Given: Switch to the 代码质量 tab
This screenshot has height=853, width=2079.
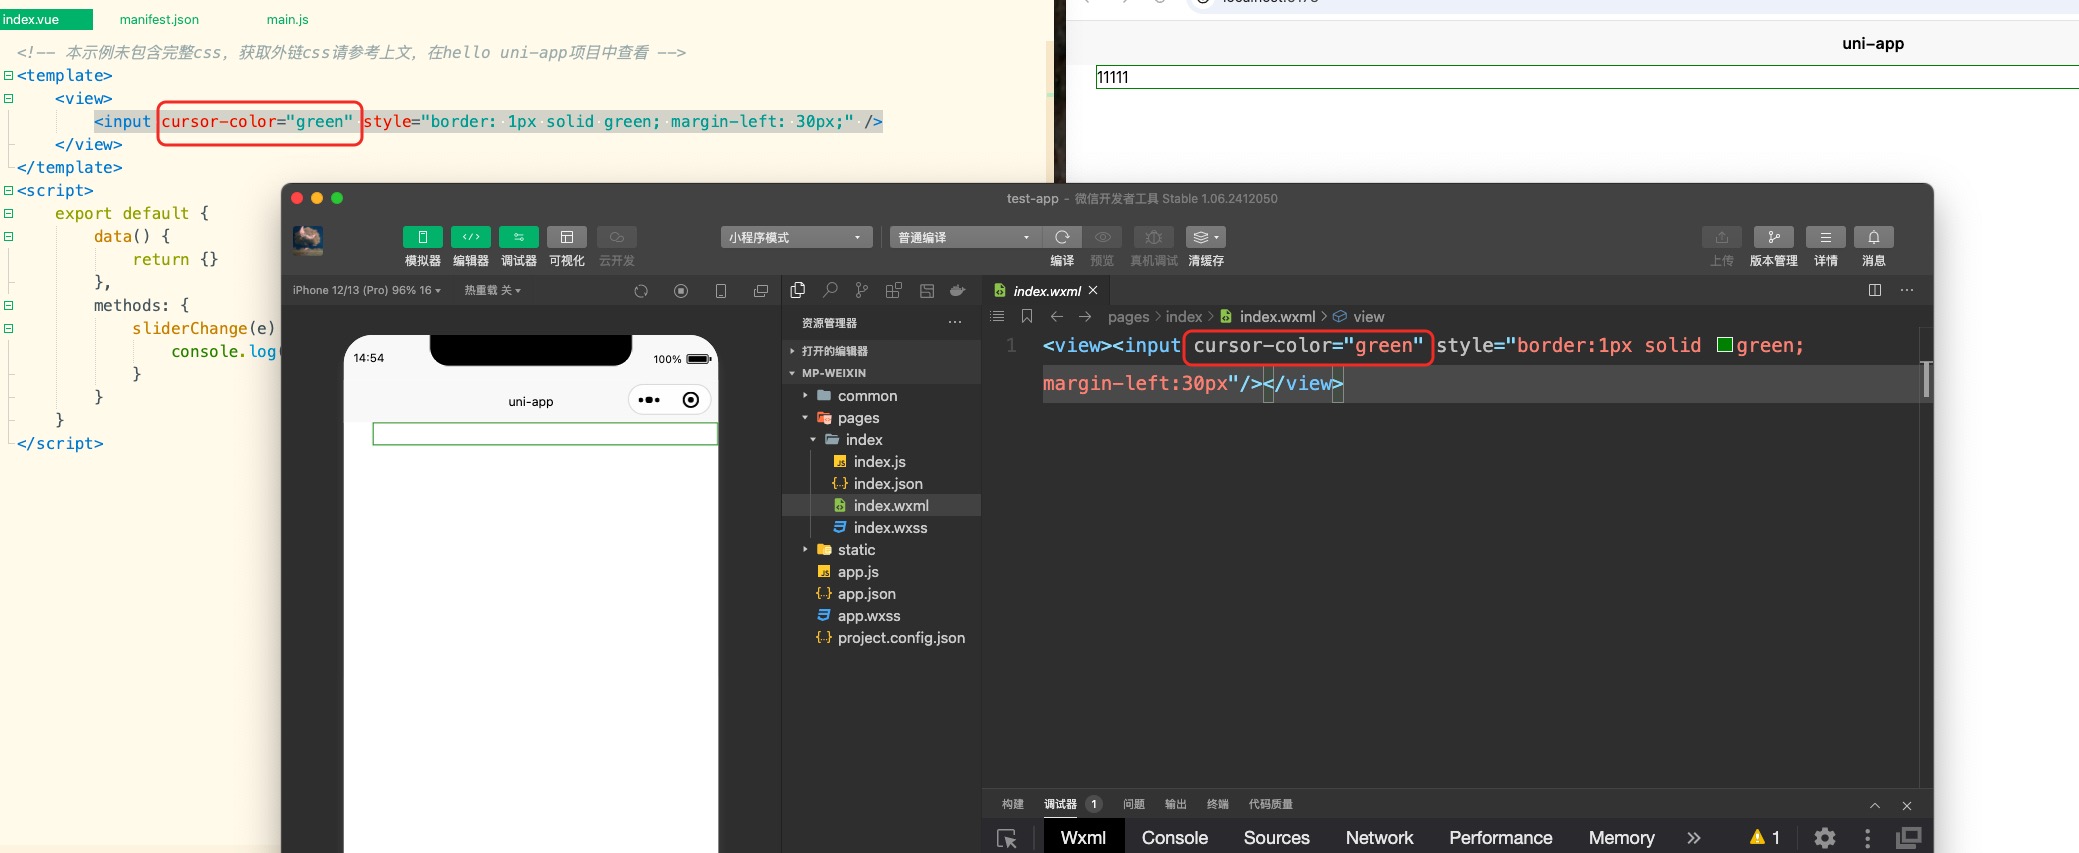Looking at the screenshot, I should point(1271,804).
